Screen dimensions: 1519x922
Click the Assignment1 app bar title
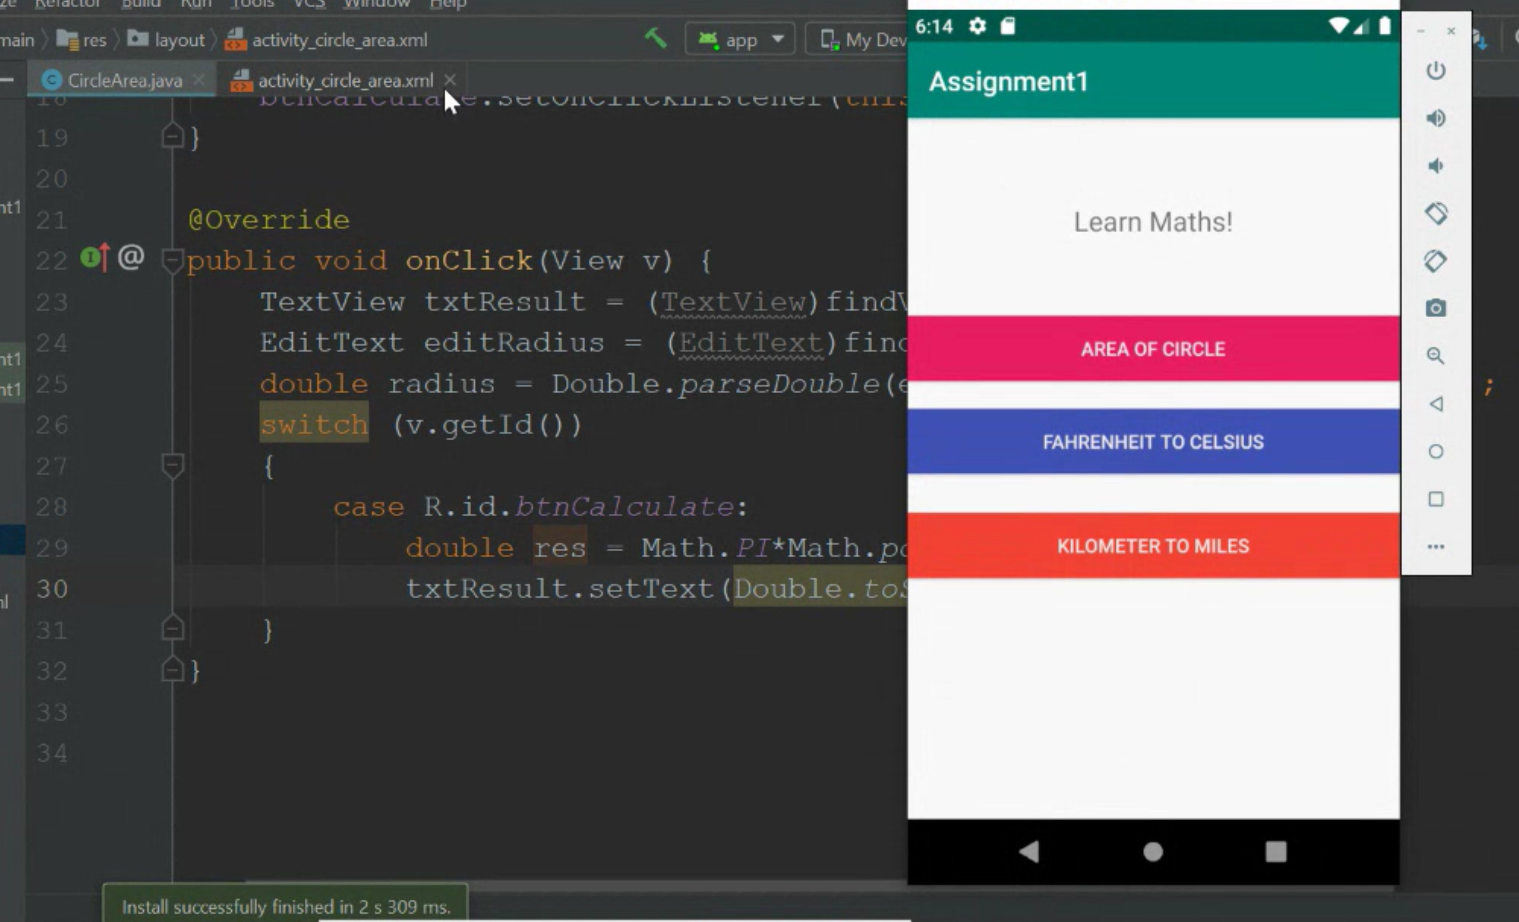[1008, 82]
